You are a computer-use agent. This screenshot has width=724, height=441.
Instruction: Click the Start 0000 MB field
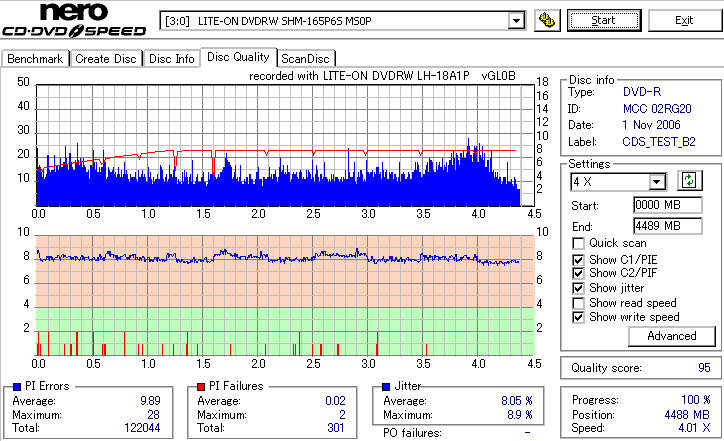click(x=668, y=205)
